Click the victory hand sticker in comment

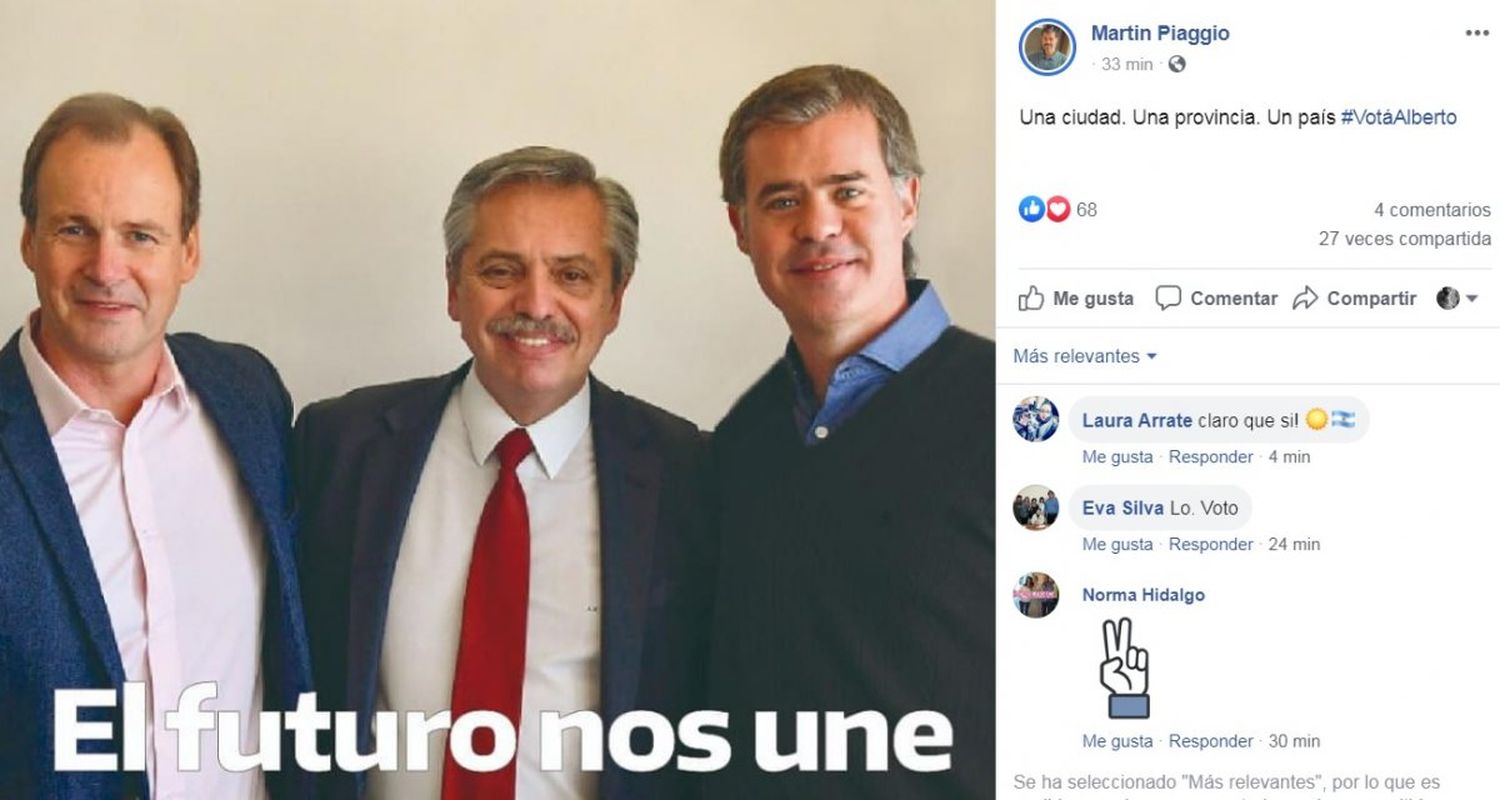pos(1125,668)
